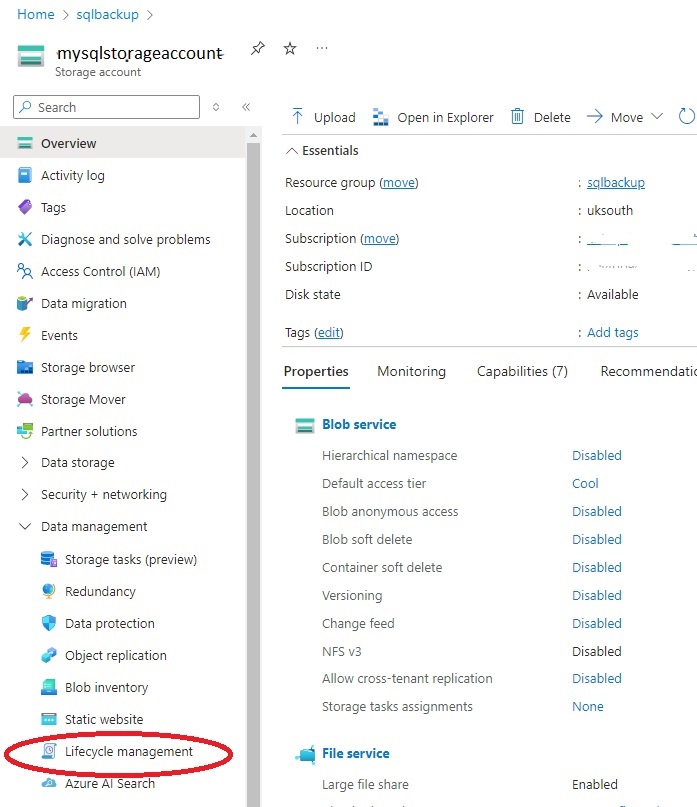Click Disabled value for Hierarchical namespace
697x807 pixels.
point(597,455)
